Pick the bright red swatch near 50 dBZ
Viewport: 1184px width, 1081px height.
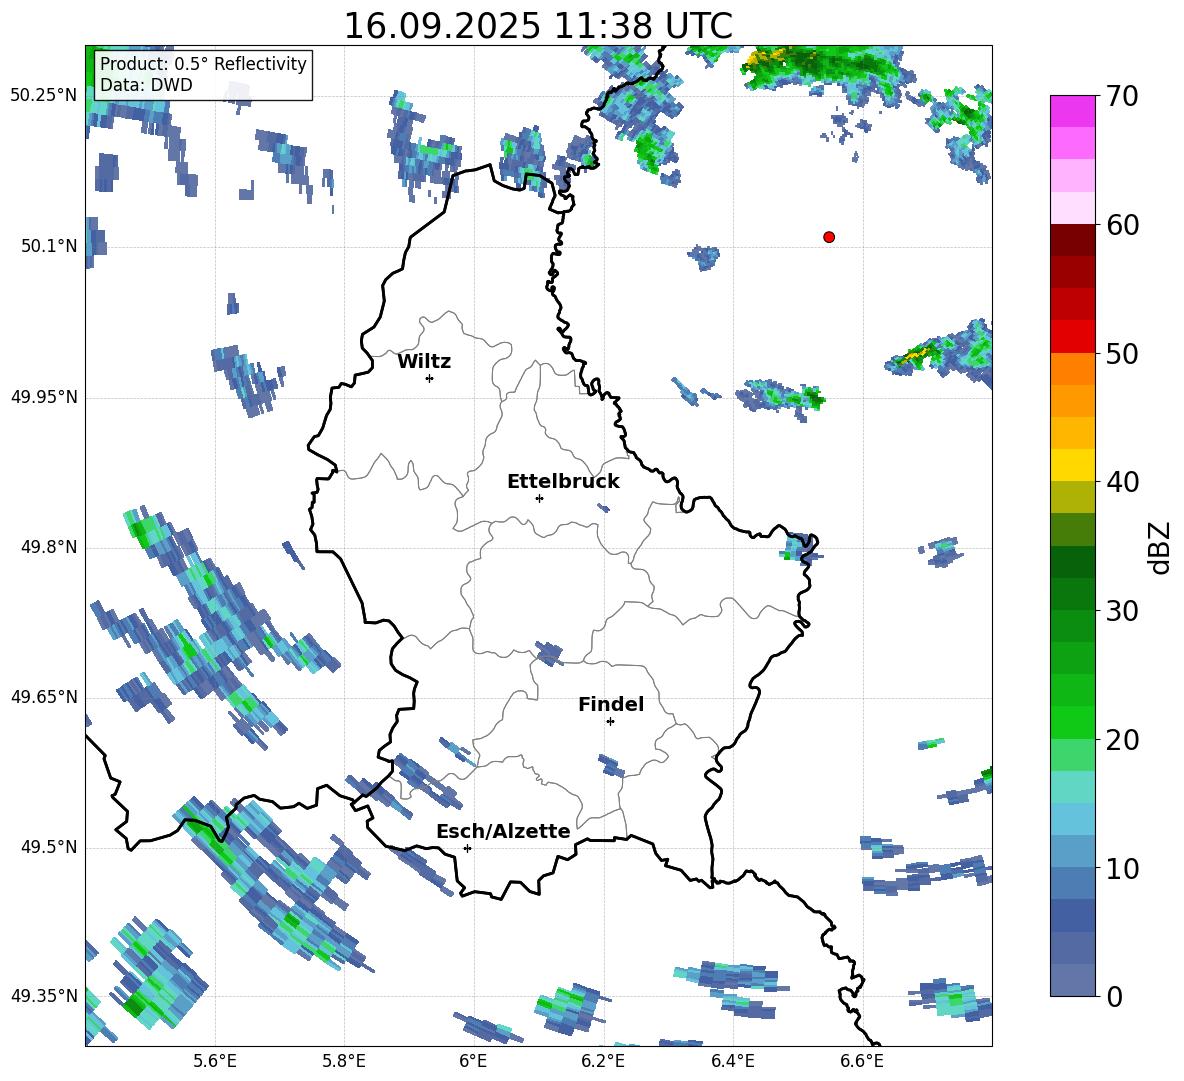(x=1073, y=337)
